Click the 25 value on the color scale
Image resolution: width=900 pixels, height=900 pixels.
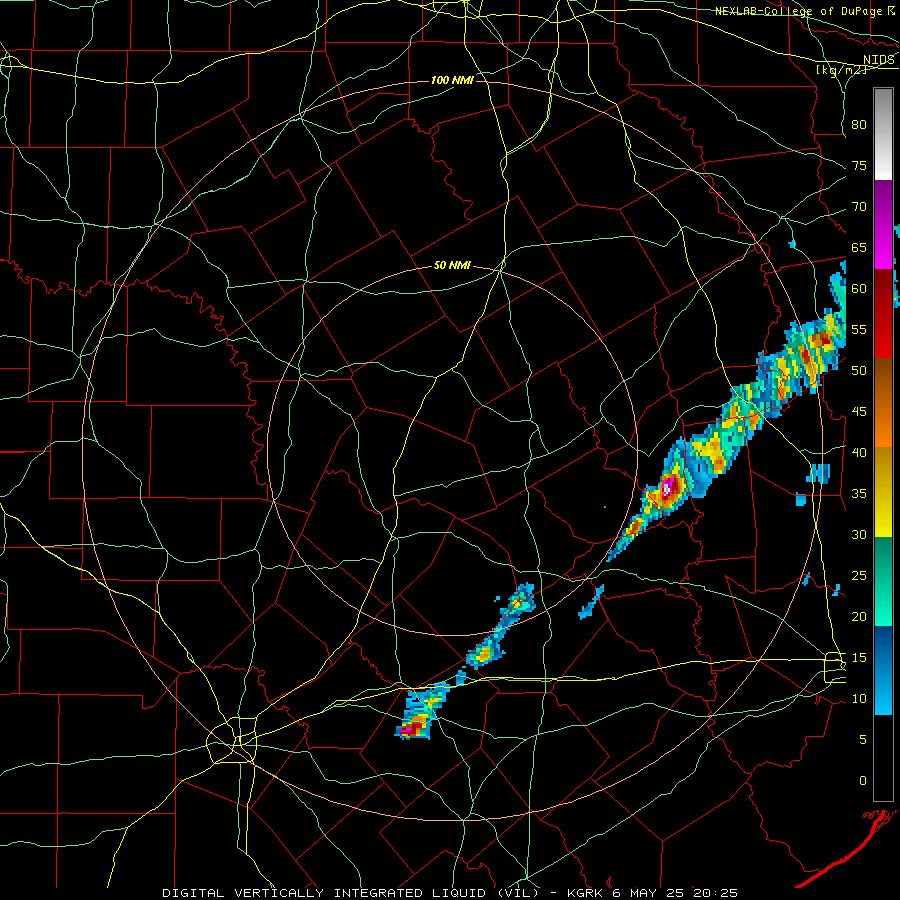pos(859,576)
